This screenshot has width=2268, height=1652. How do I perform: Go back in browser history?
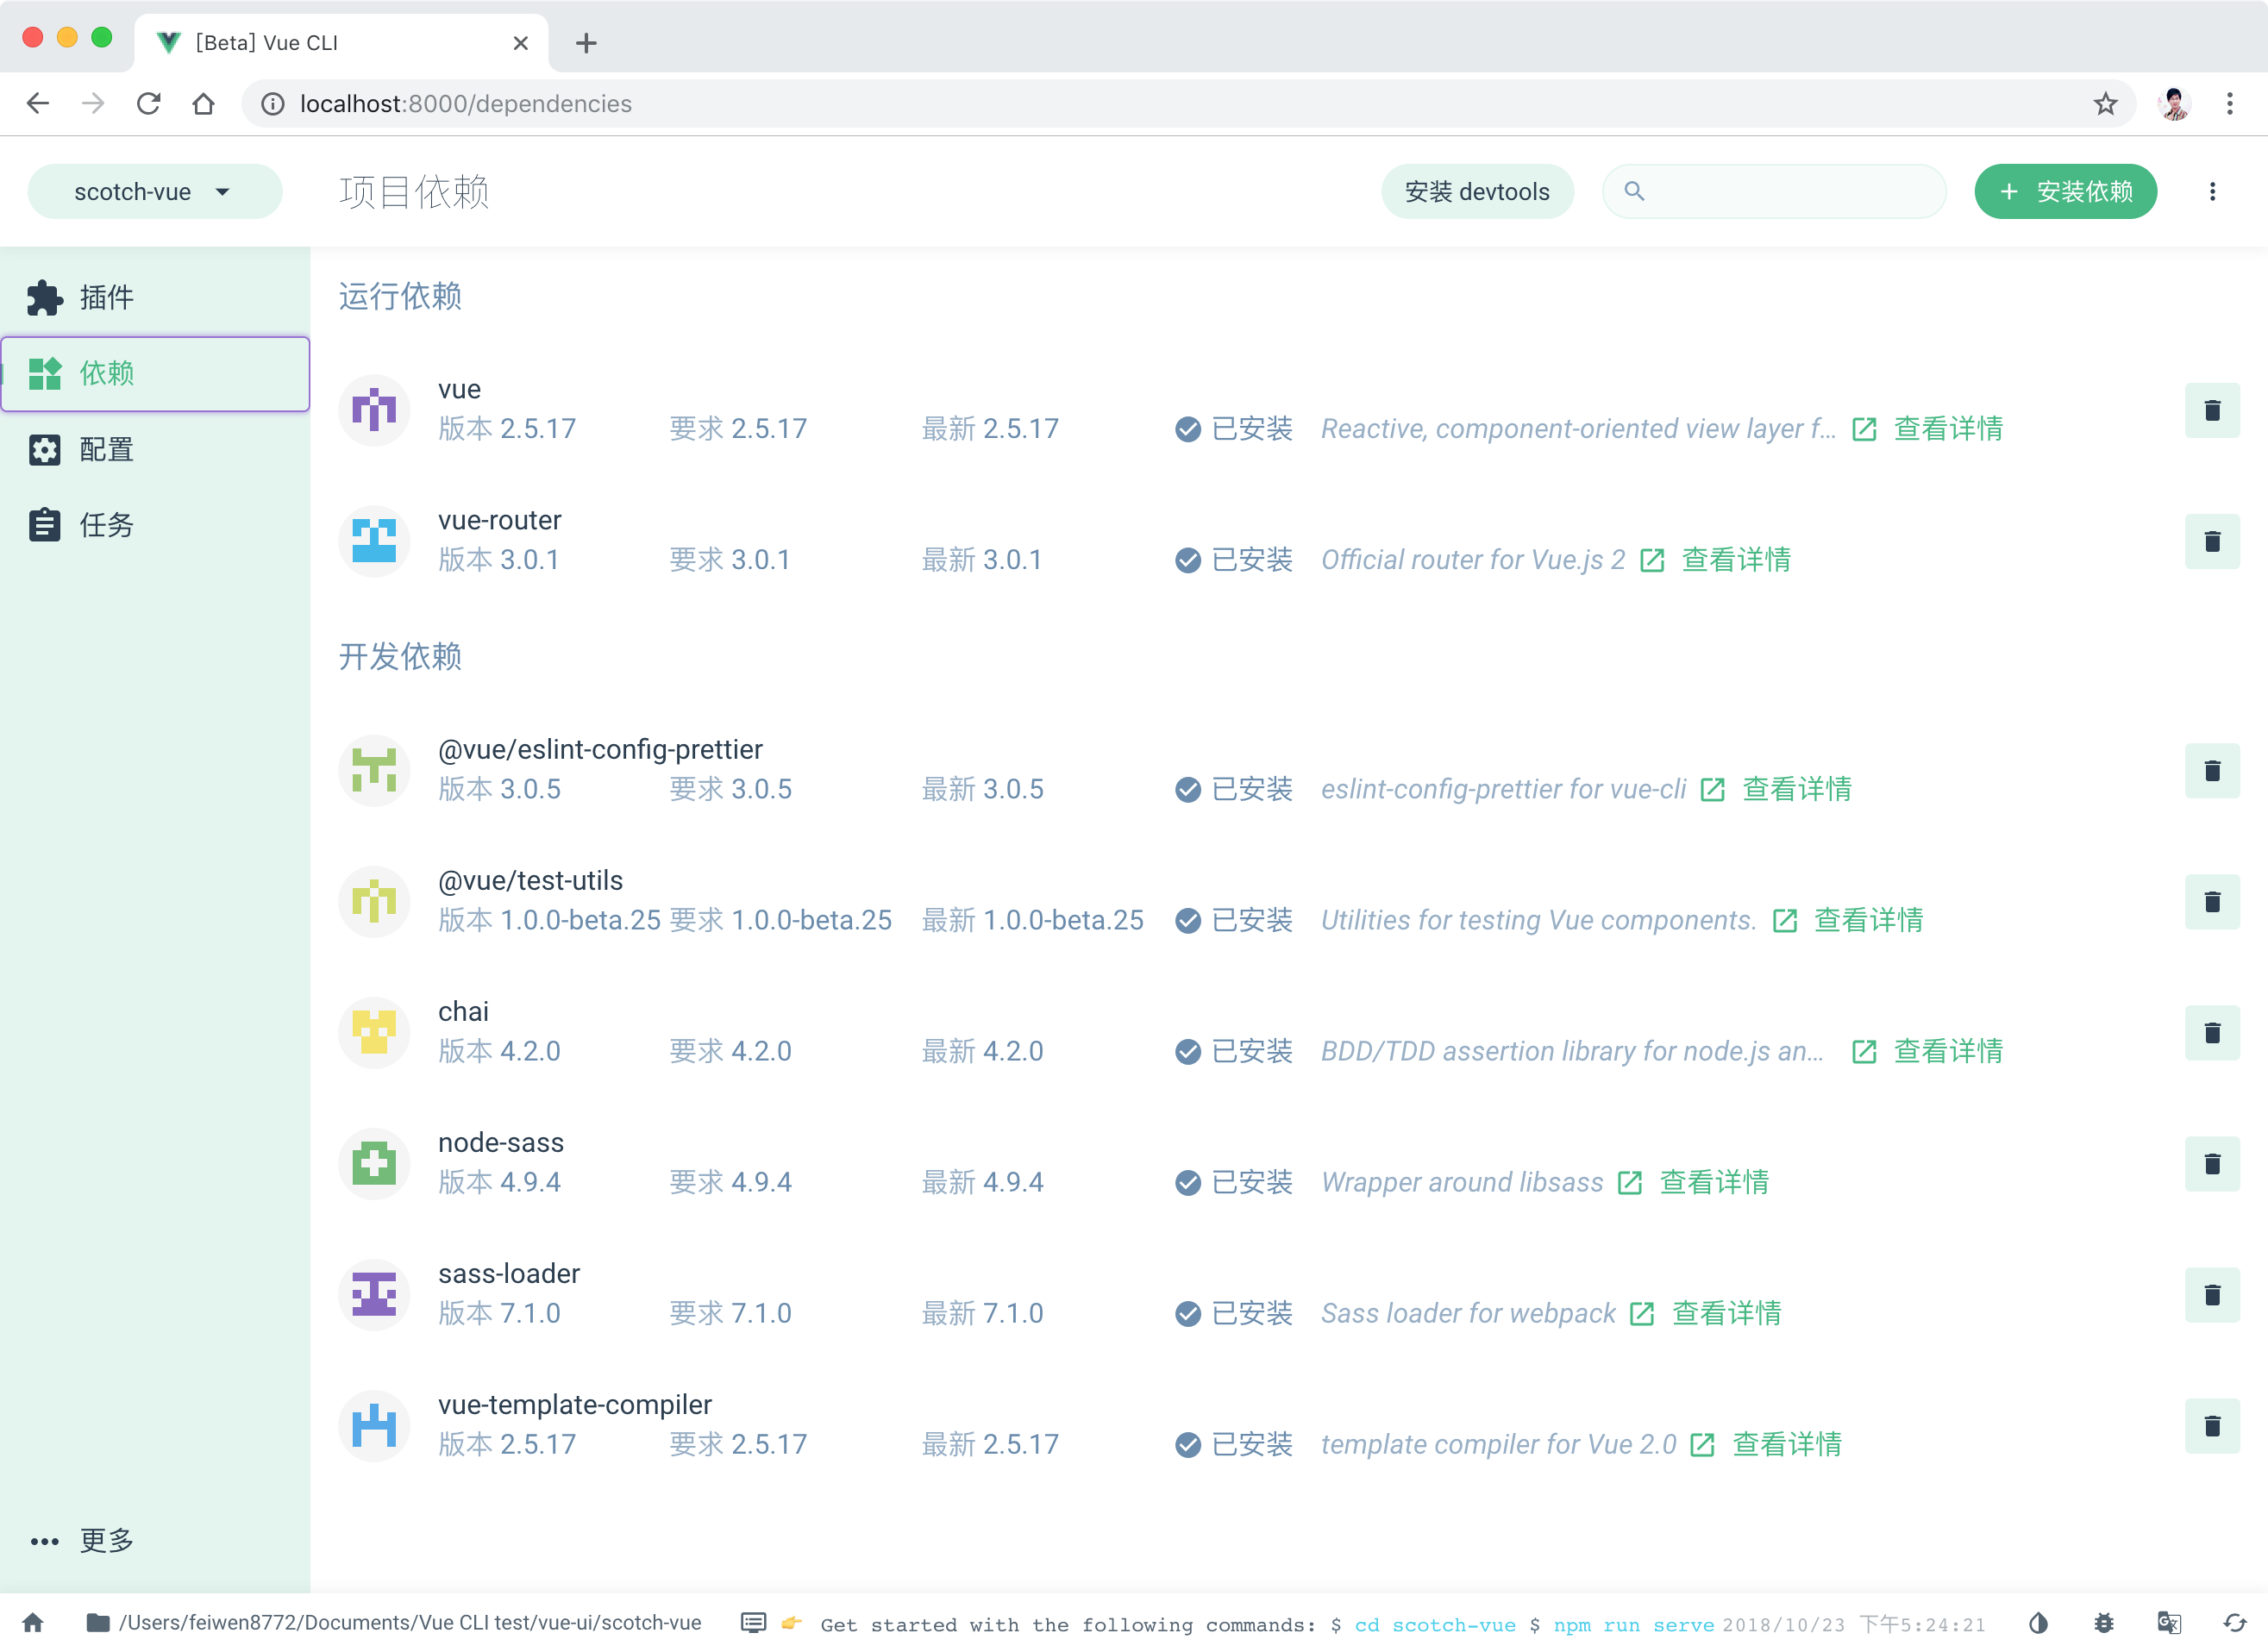pos(38,103)
